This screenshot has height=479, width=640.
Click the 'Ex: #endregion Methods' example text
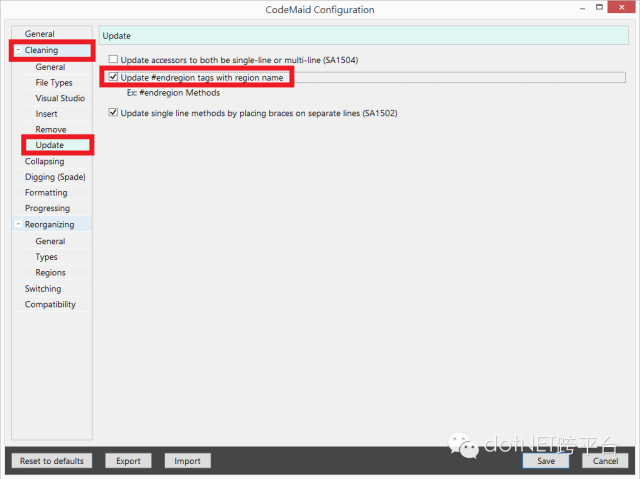click(173, 93)
